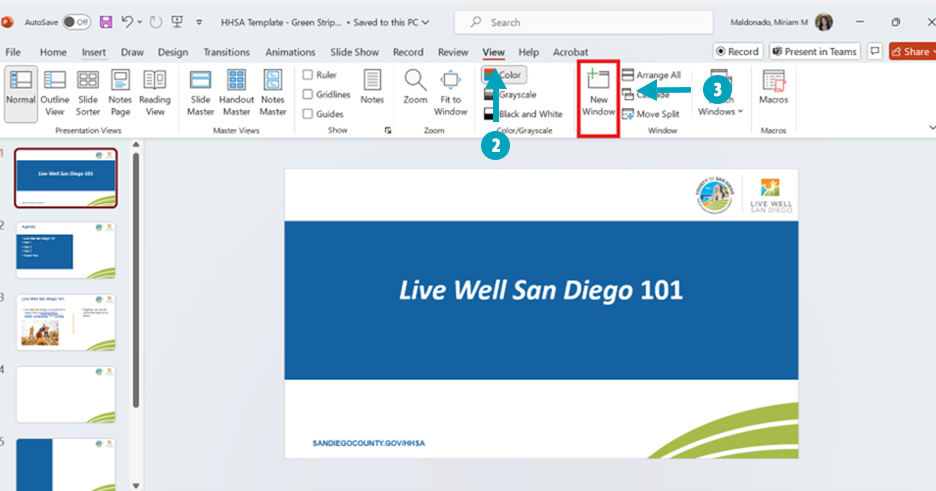Select slide 2 Agenda thumbnail

tap(66, 250)
